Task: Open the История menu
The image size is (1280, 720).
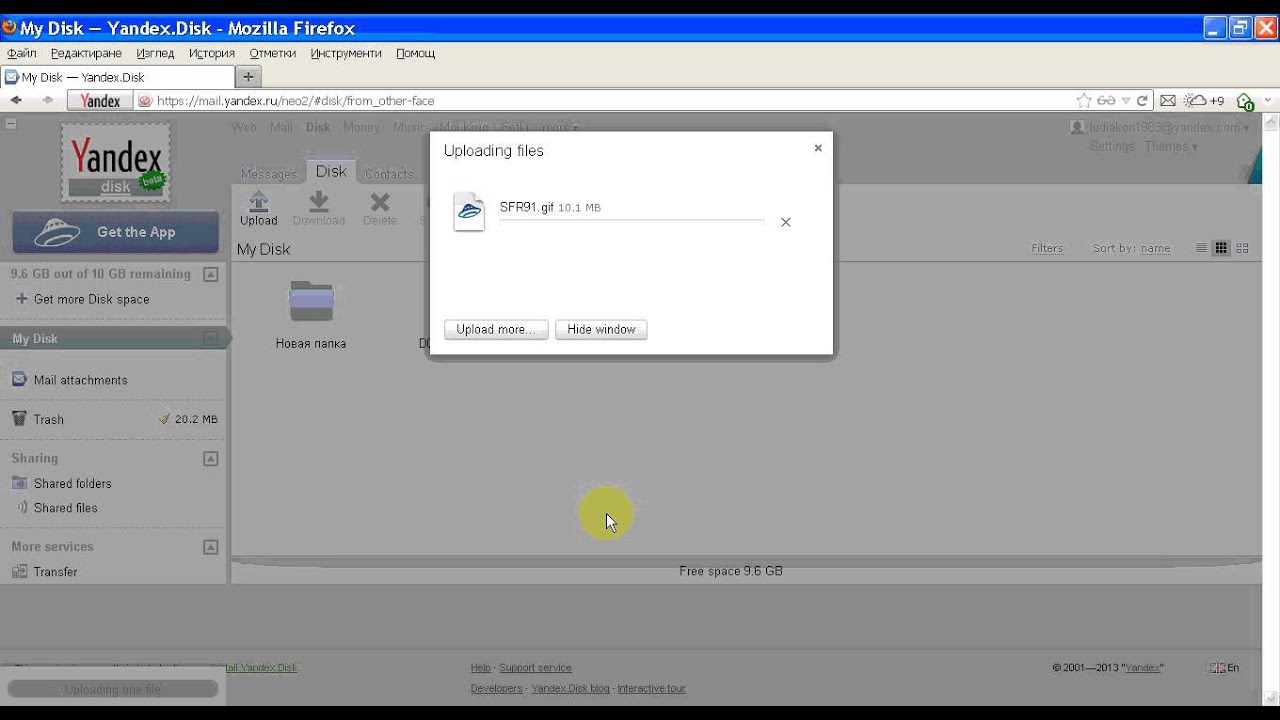Action: (211, 53)
